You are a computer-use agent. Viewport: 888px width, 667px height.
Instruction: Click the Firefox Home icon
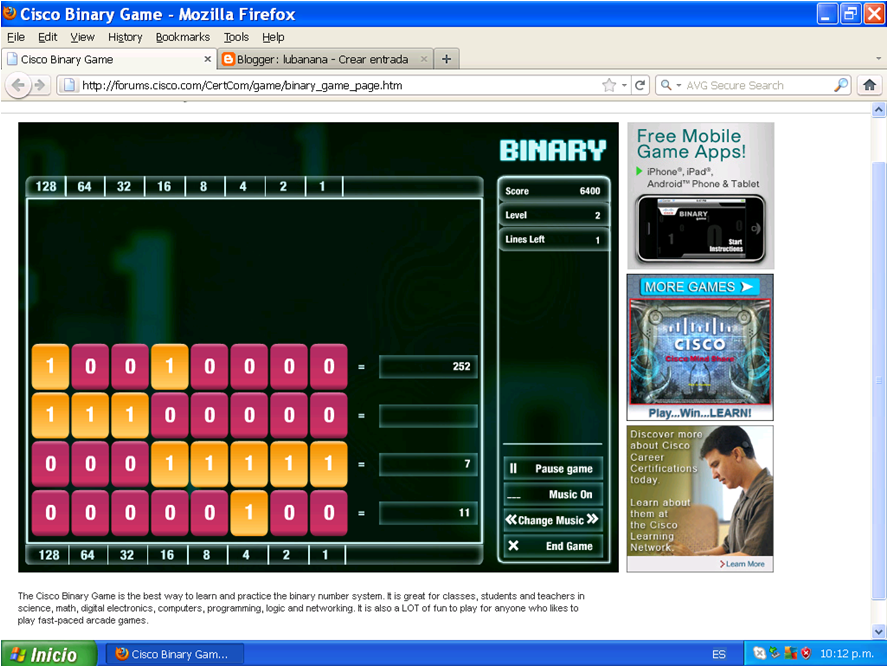[869, 85]
